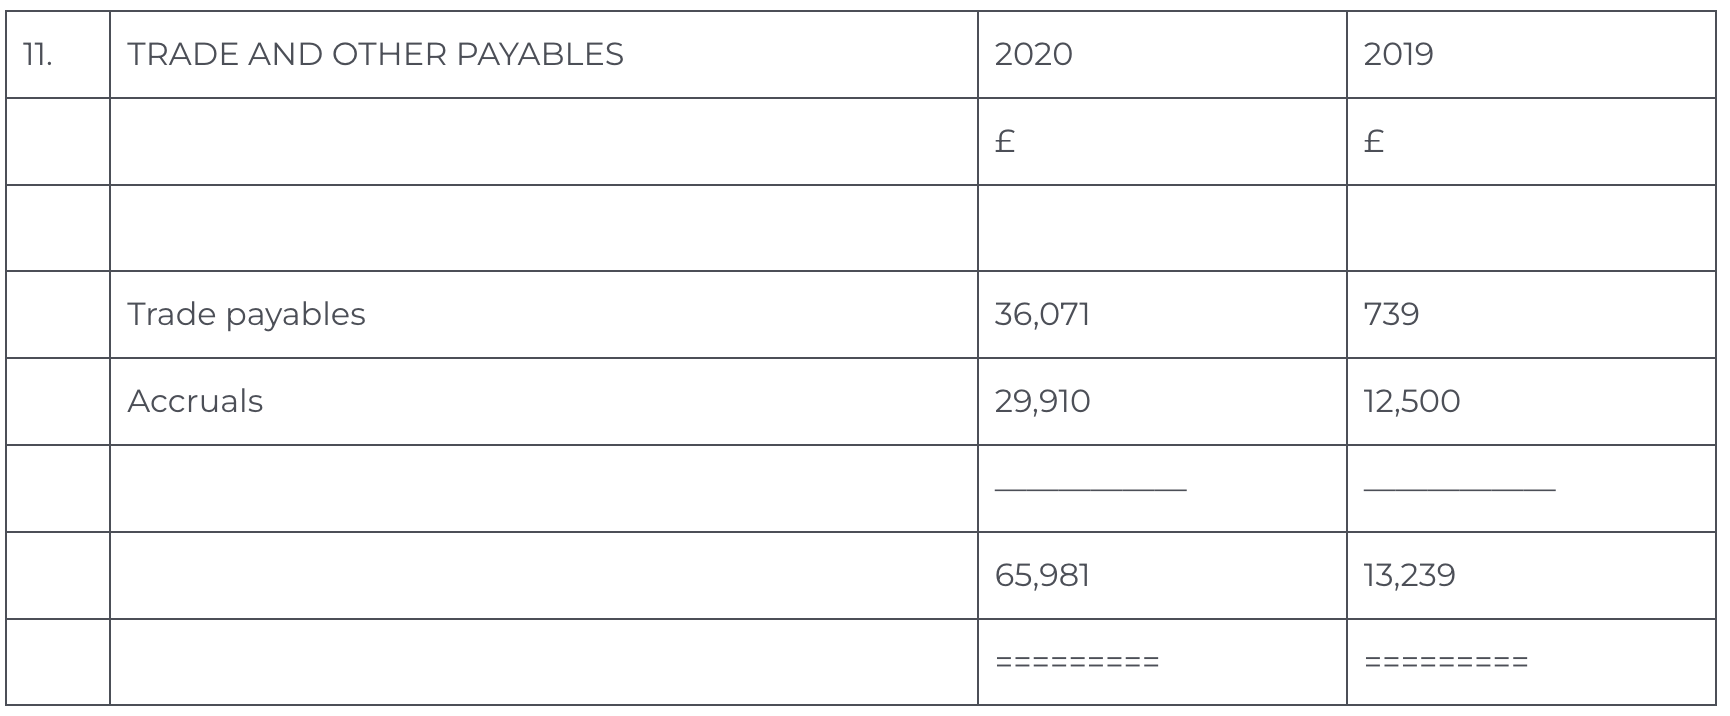Click the empty cell left of Trade payables

click(x=58, y=314)
